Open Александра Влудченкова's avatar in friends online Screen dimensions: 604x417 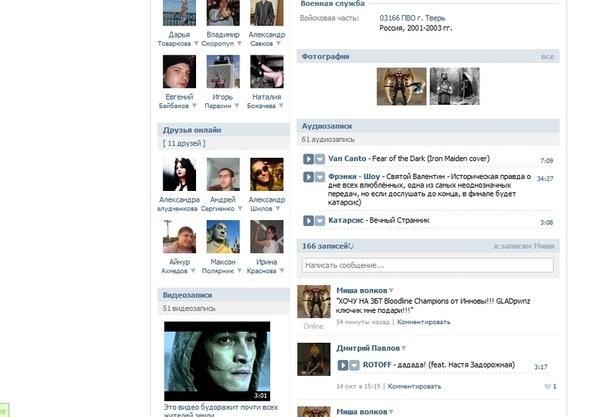[x=179, y=175]
